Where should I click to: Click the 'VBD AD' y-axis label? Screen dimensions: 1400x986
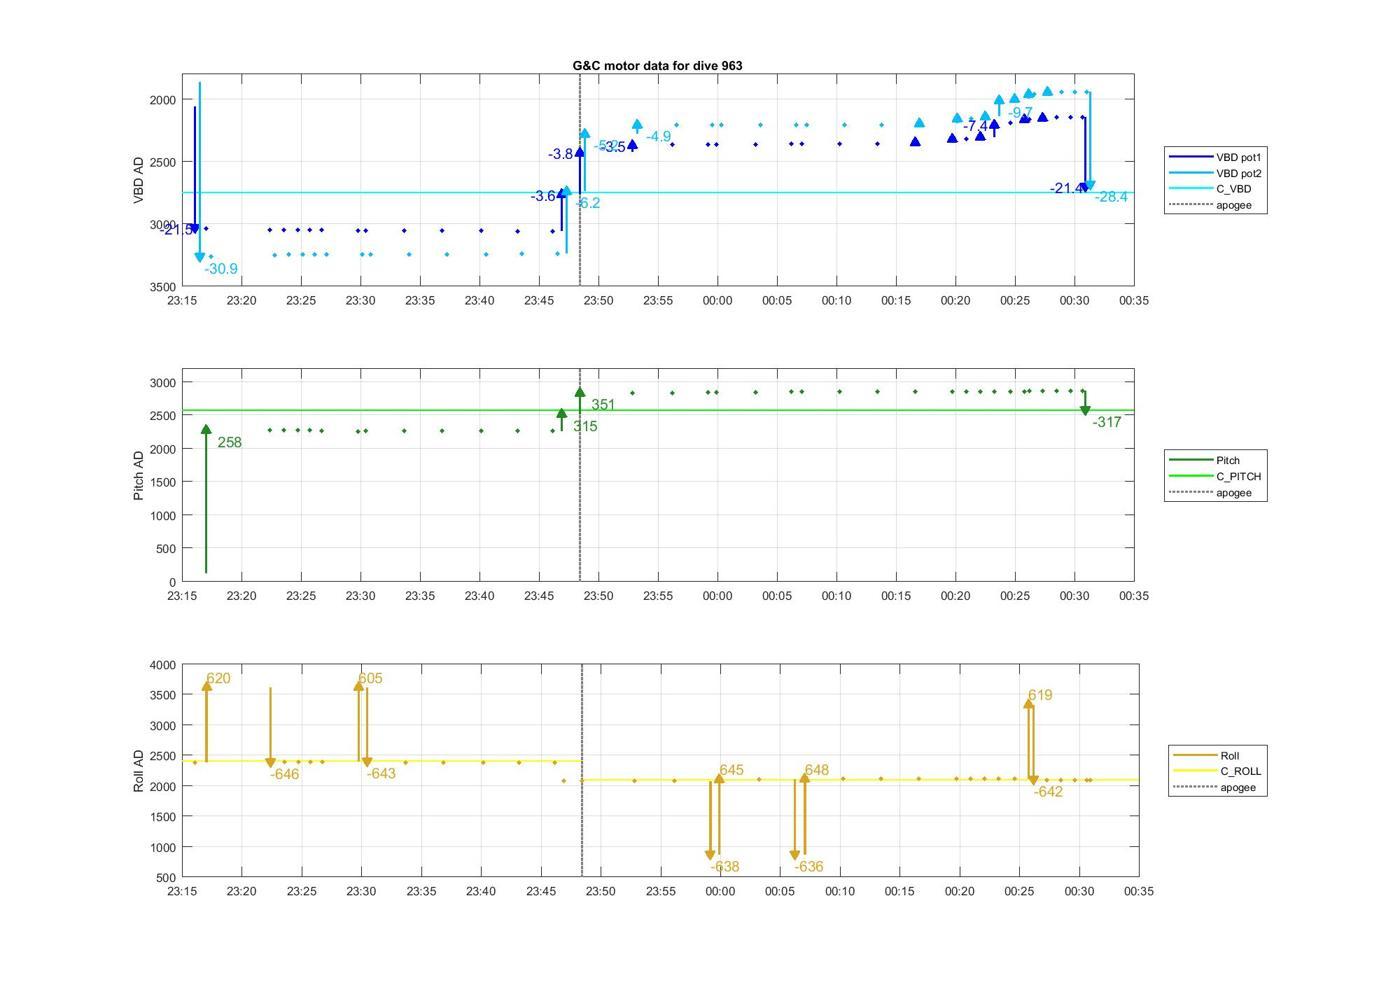tap(139, 180)
